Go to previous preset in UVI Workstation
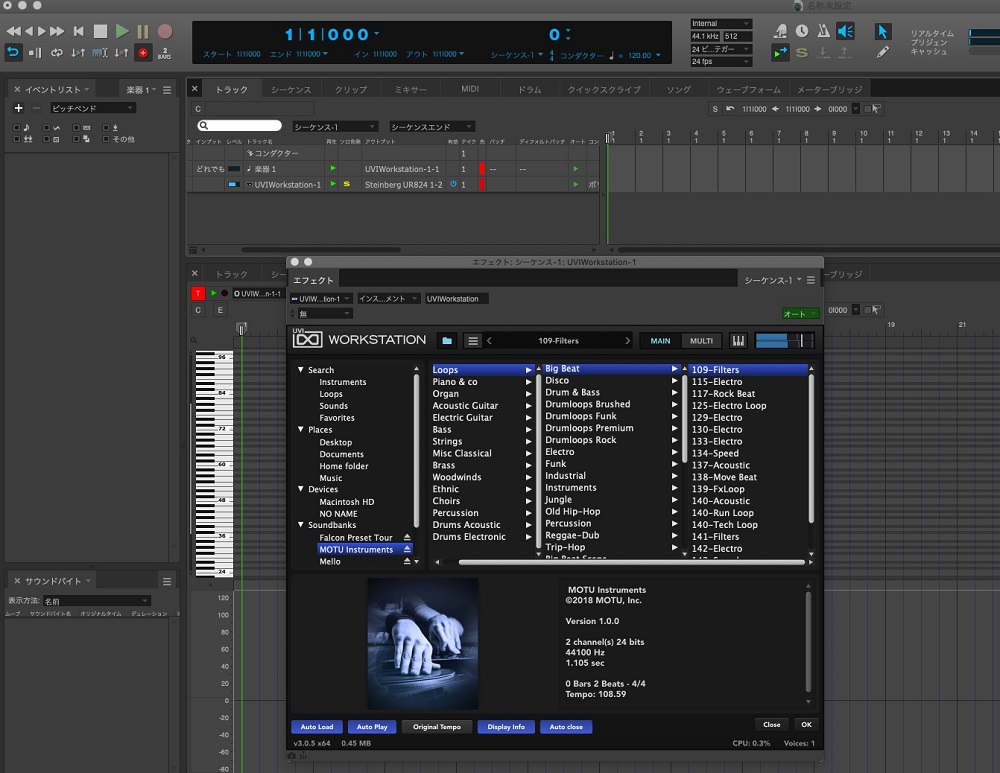 click(x=489, y=341)
